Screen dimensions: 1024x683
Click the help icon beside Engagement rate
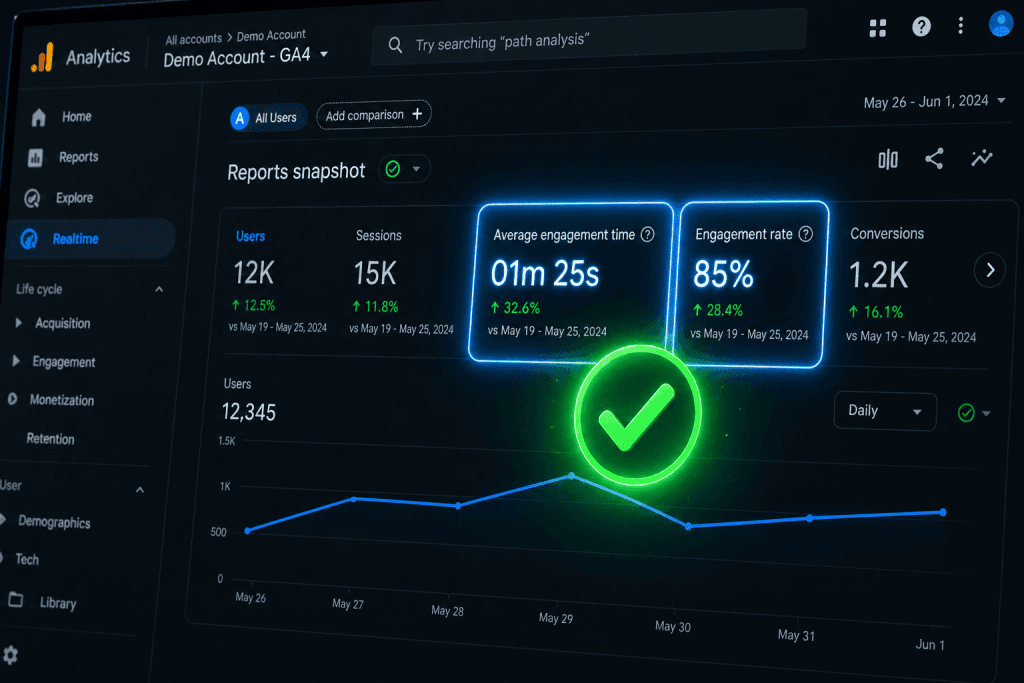[x=806, y=234]
